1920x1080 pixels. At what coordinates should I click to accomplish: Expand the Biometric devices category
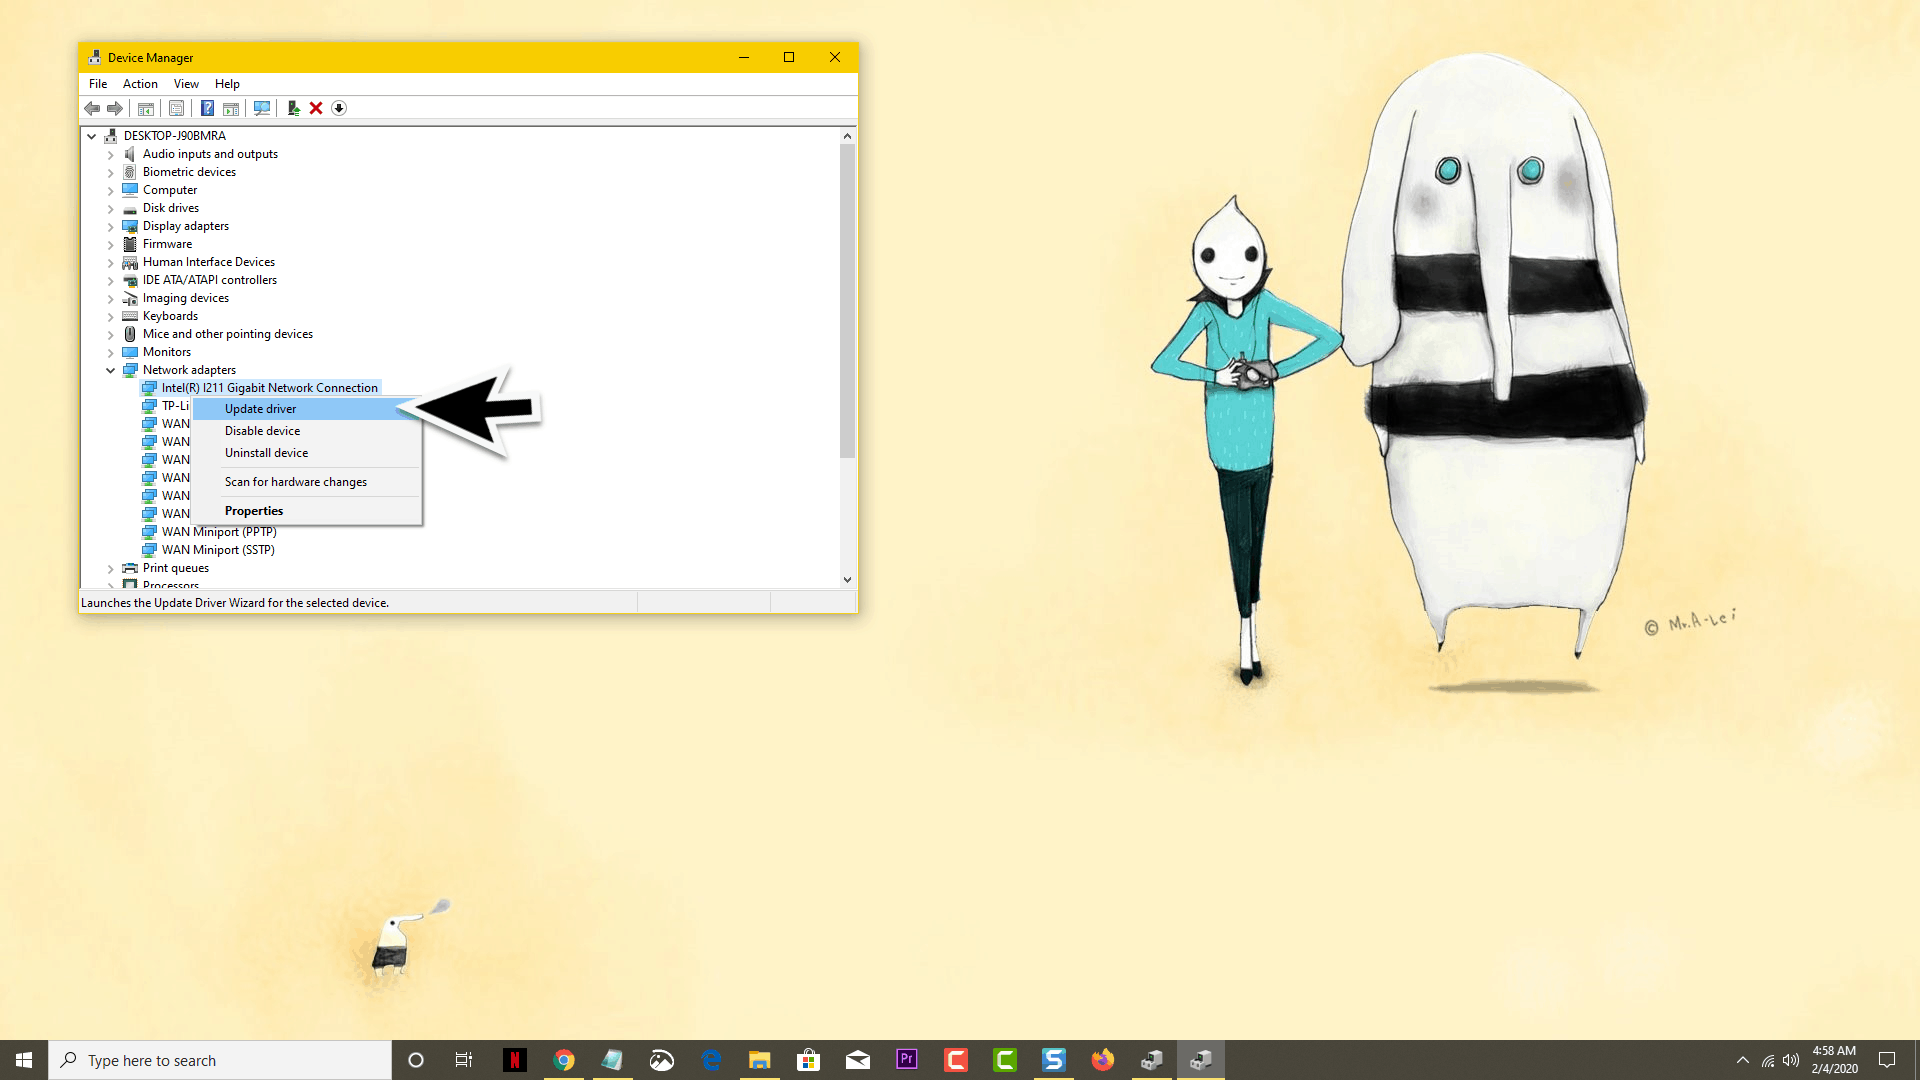coord(111,173)
